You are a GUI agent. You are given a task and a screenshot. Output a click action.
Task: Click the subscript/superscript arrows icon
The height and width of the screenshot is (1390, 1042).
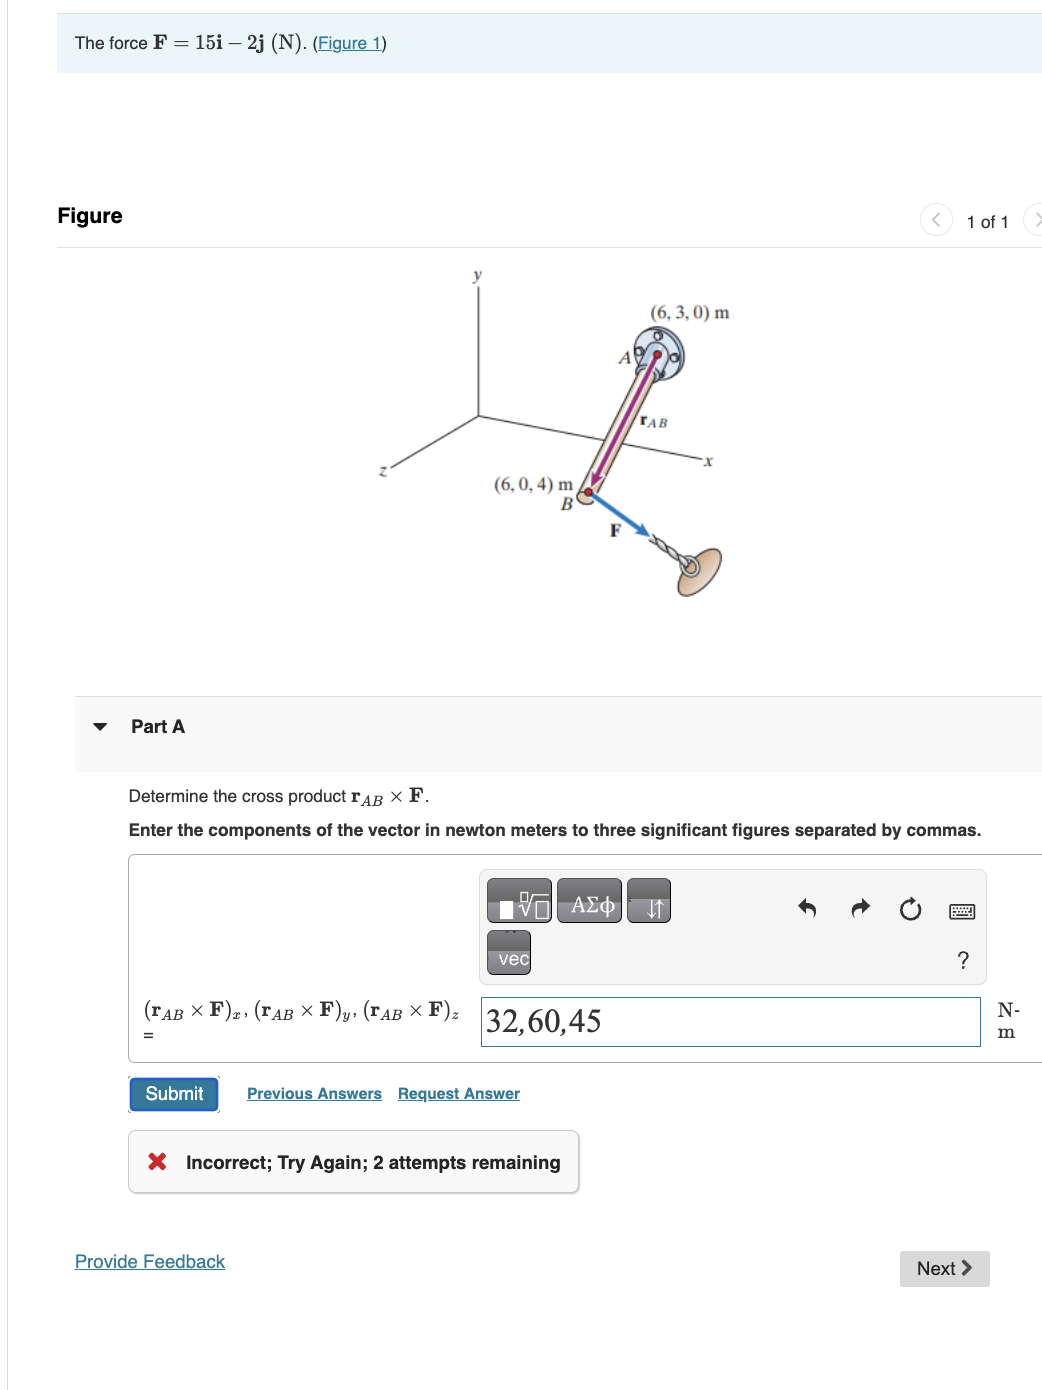[x=648, y=901]
